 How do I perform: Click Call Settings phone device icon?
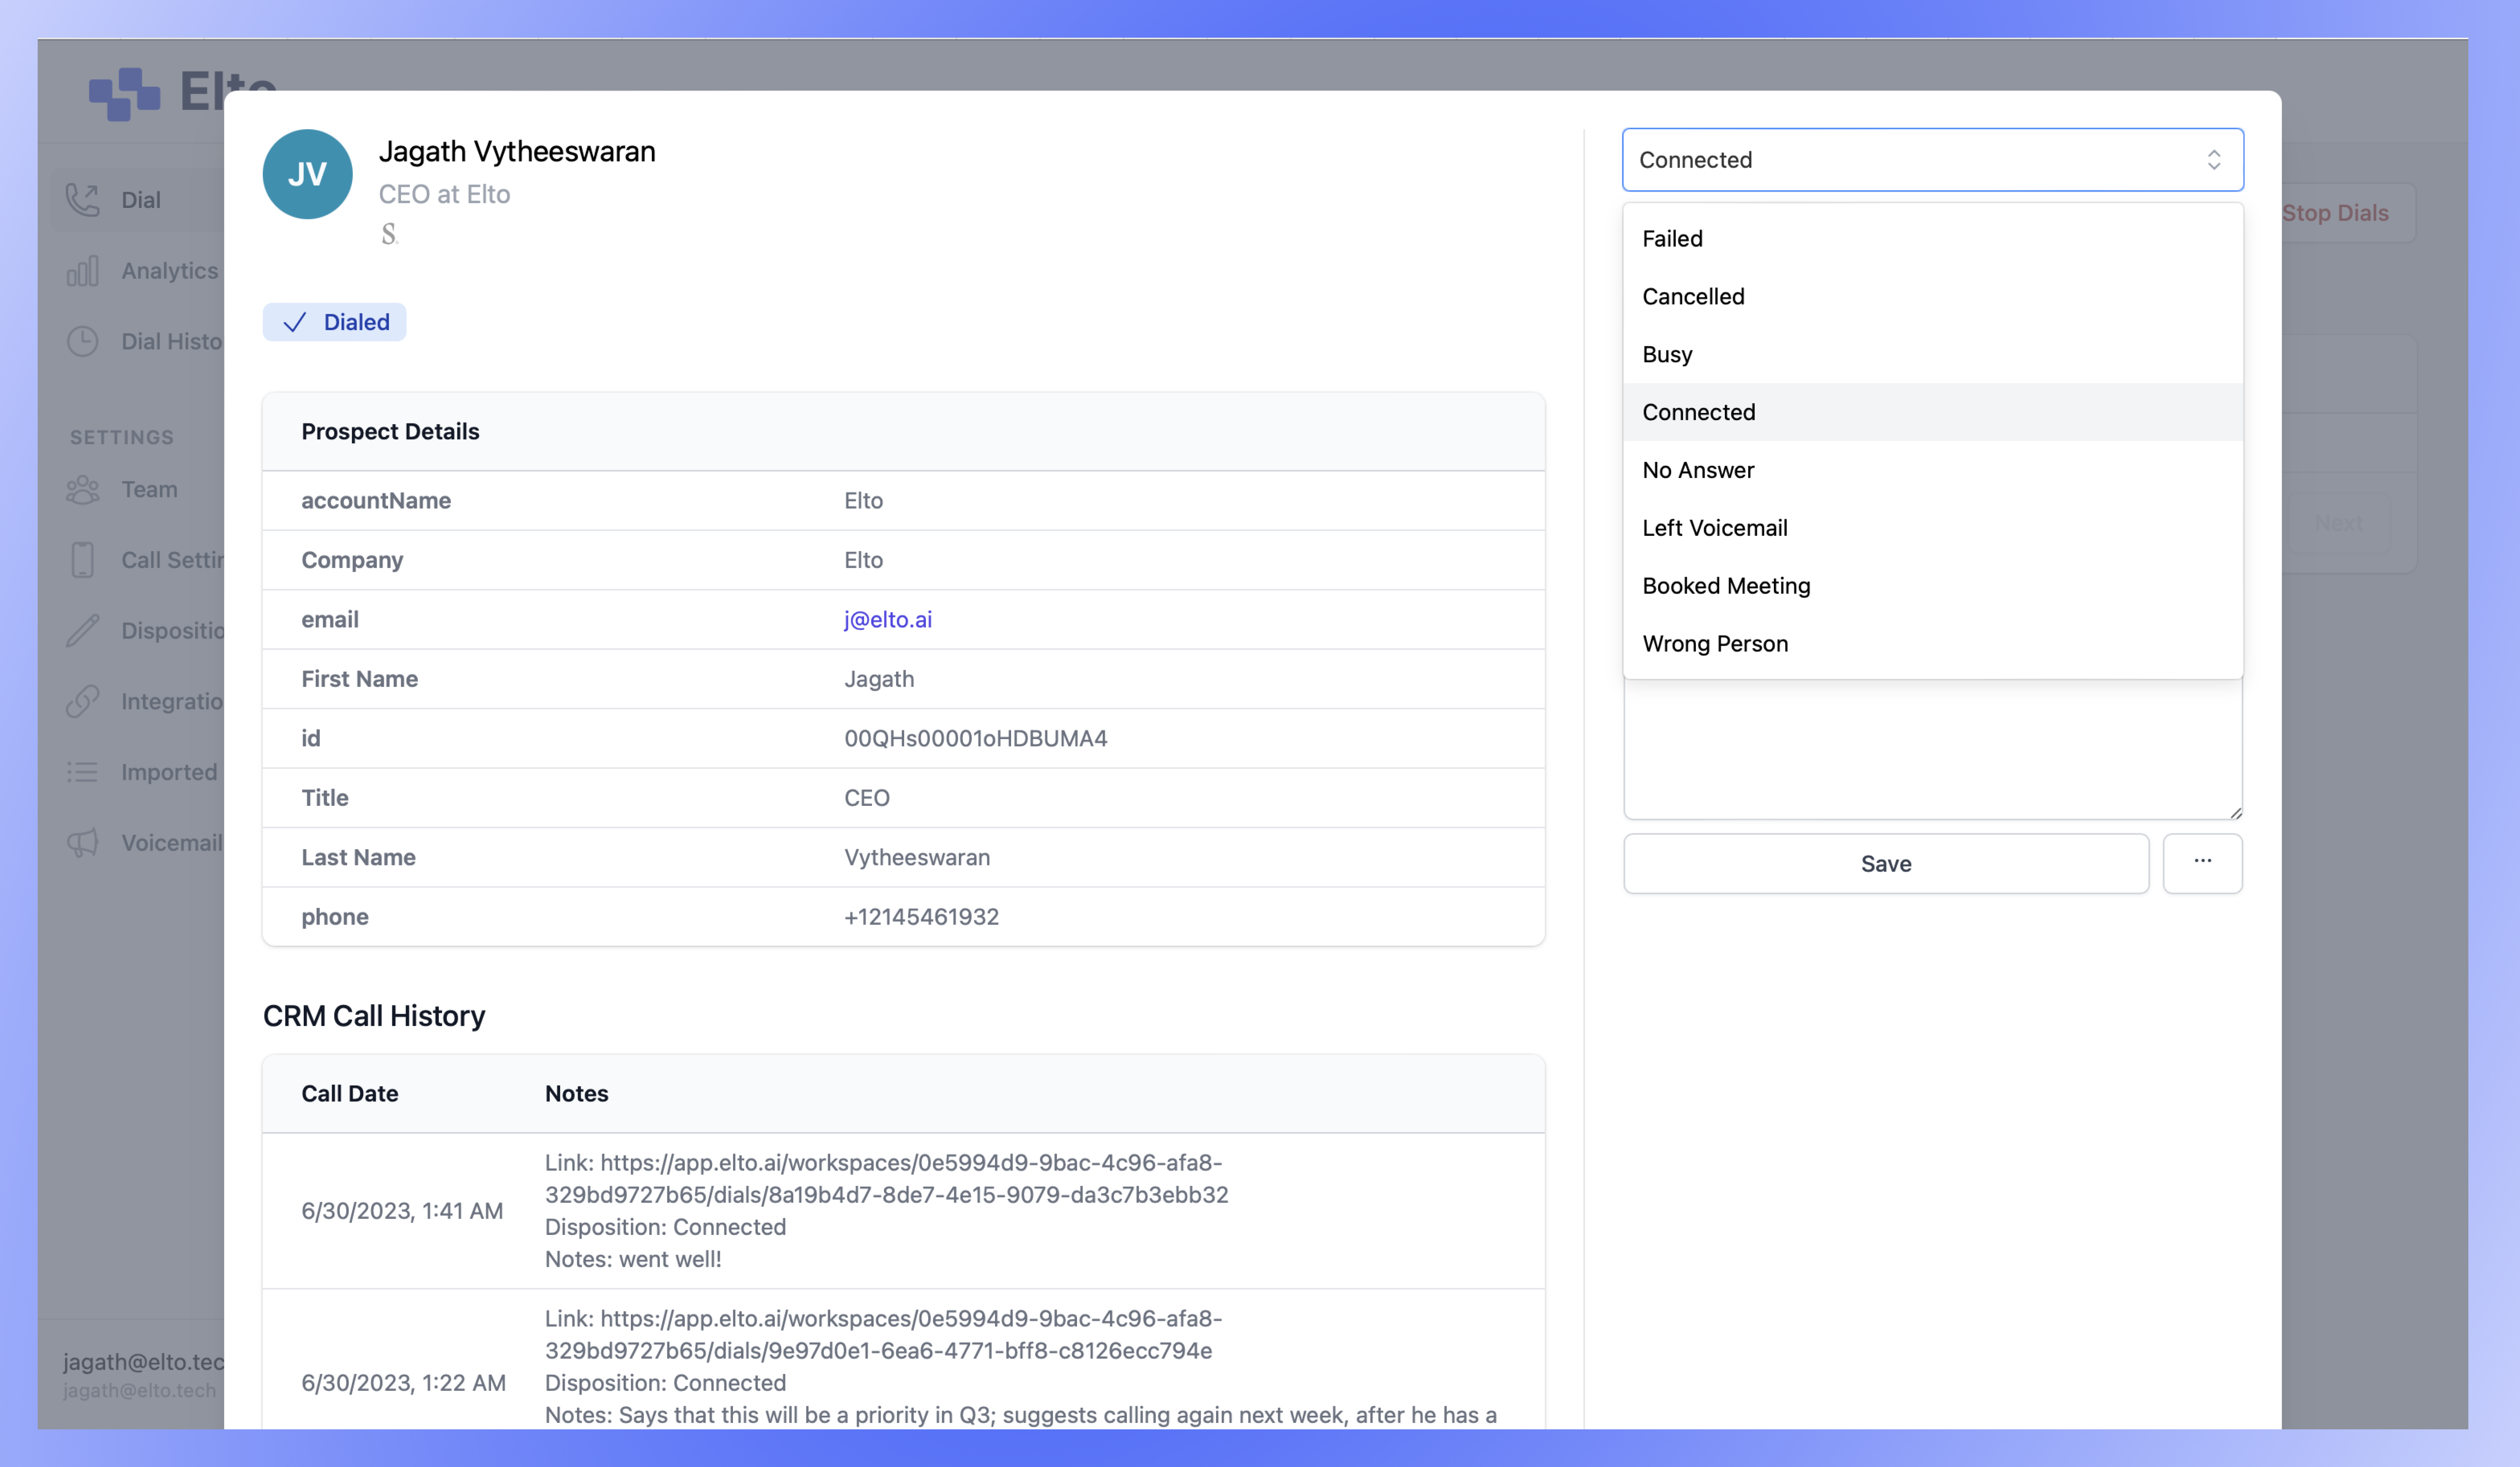tap(83, 560)
